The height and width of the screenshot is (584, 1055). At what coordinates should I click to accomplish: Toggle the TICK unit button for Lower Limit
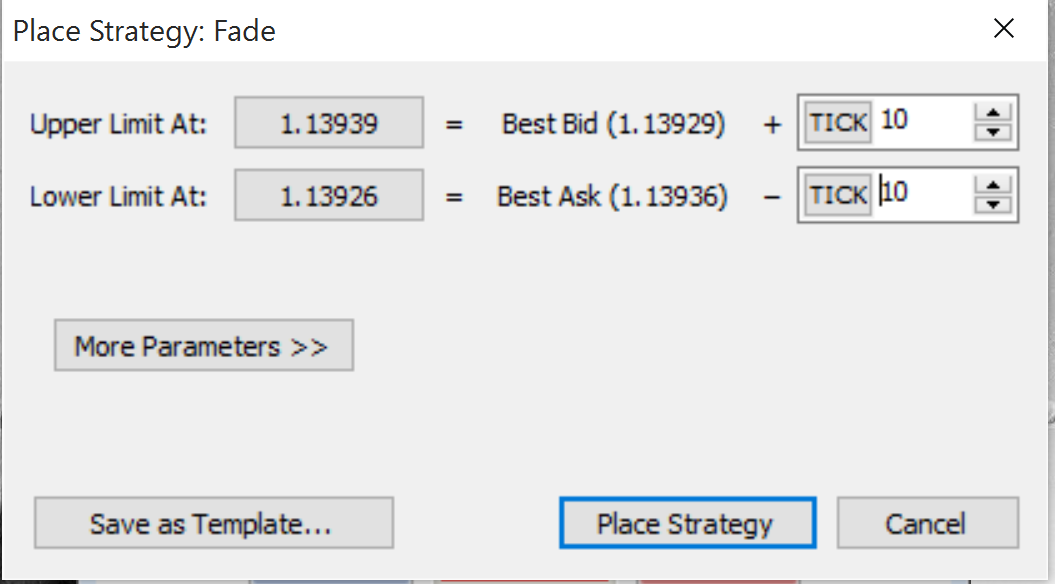[838, 195]
